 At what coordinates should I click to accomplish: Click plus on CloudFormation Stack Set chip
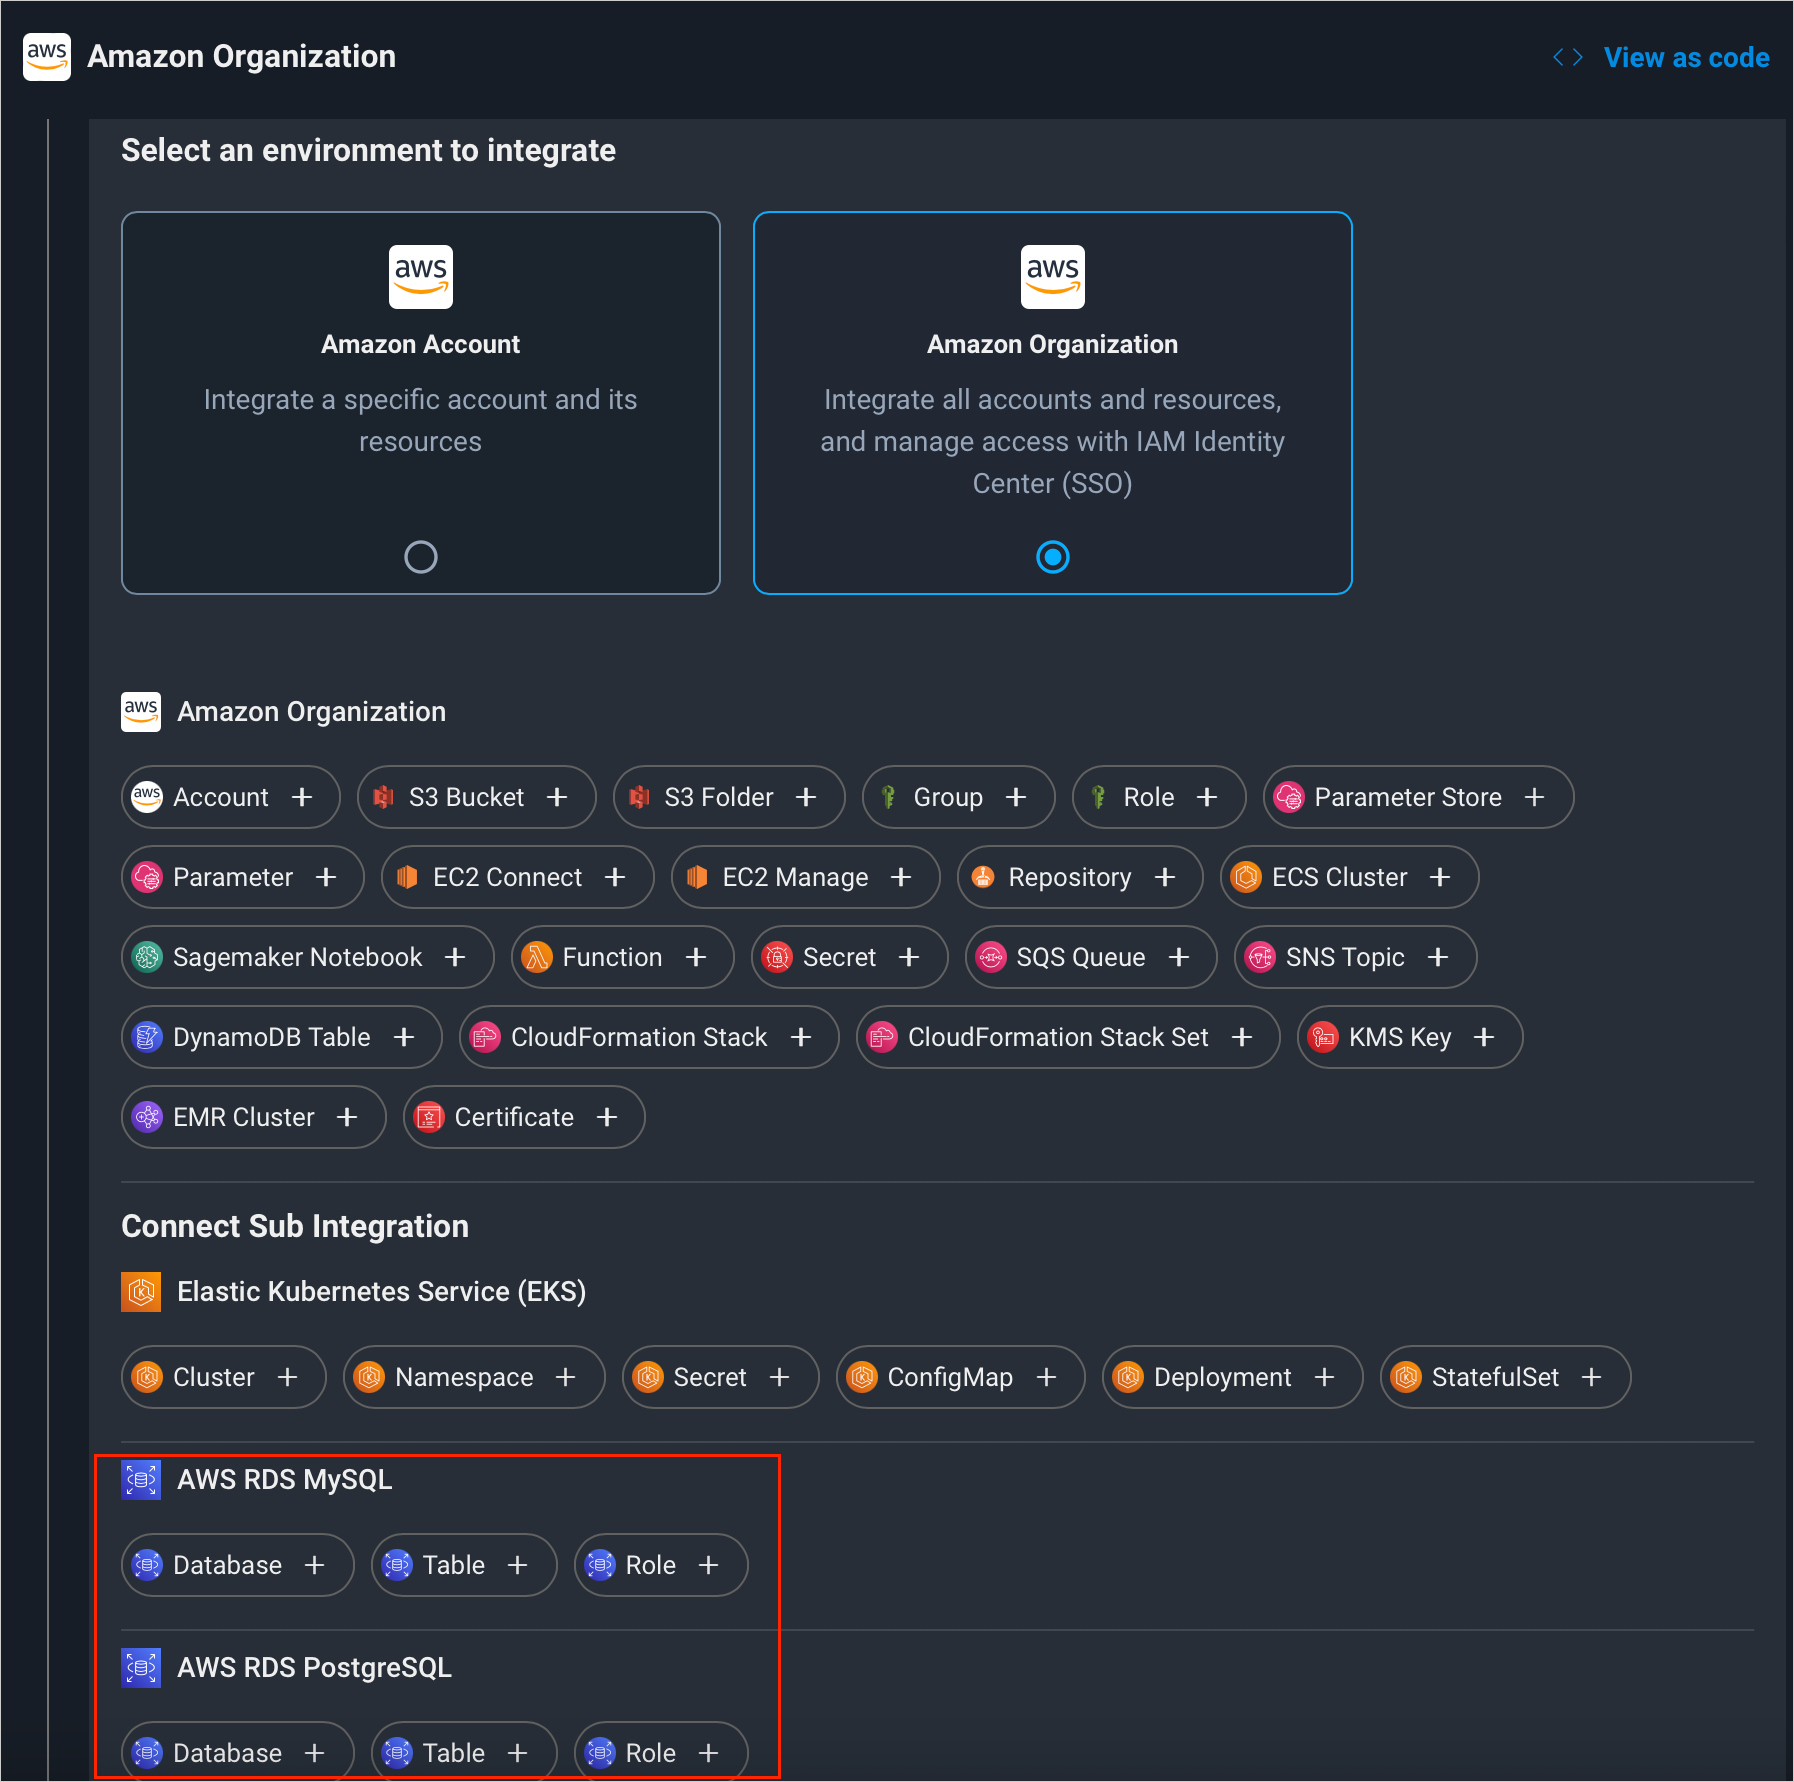1242,1037
